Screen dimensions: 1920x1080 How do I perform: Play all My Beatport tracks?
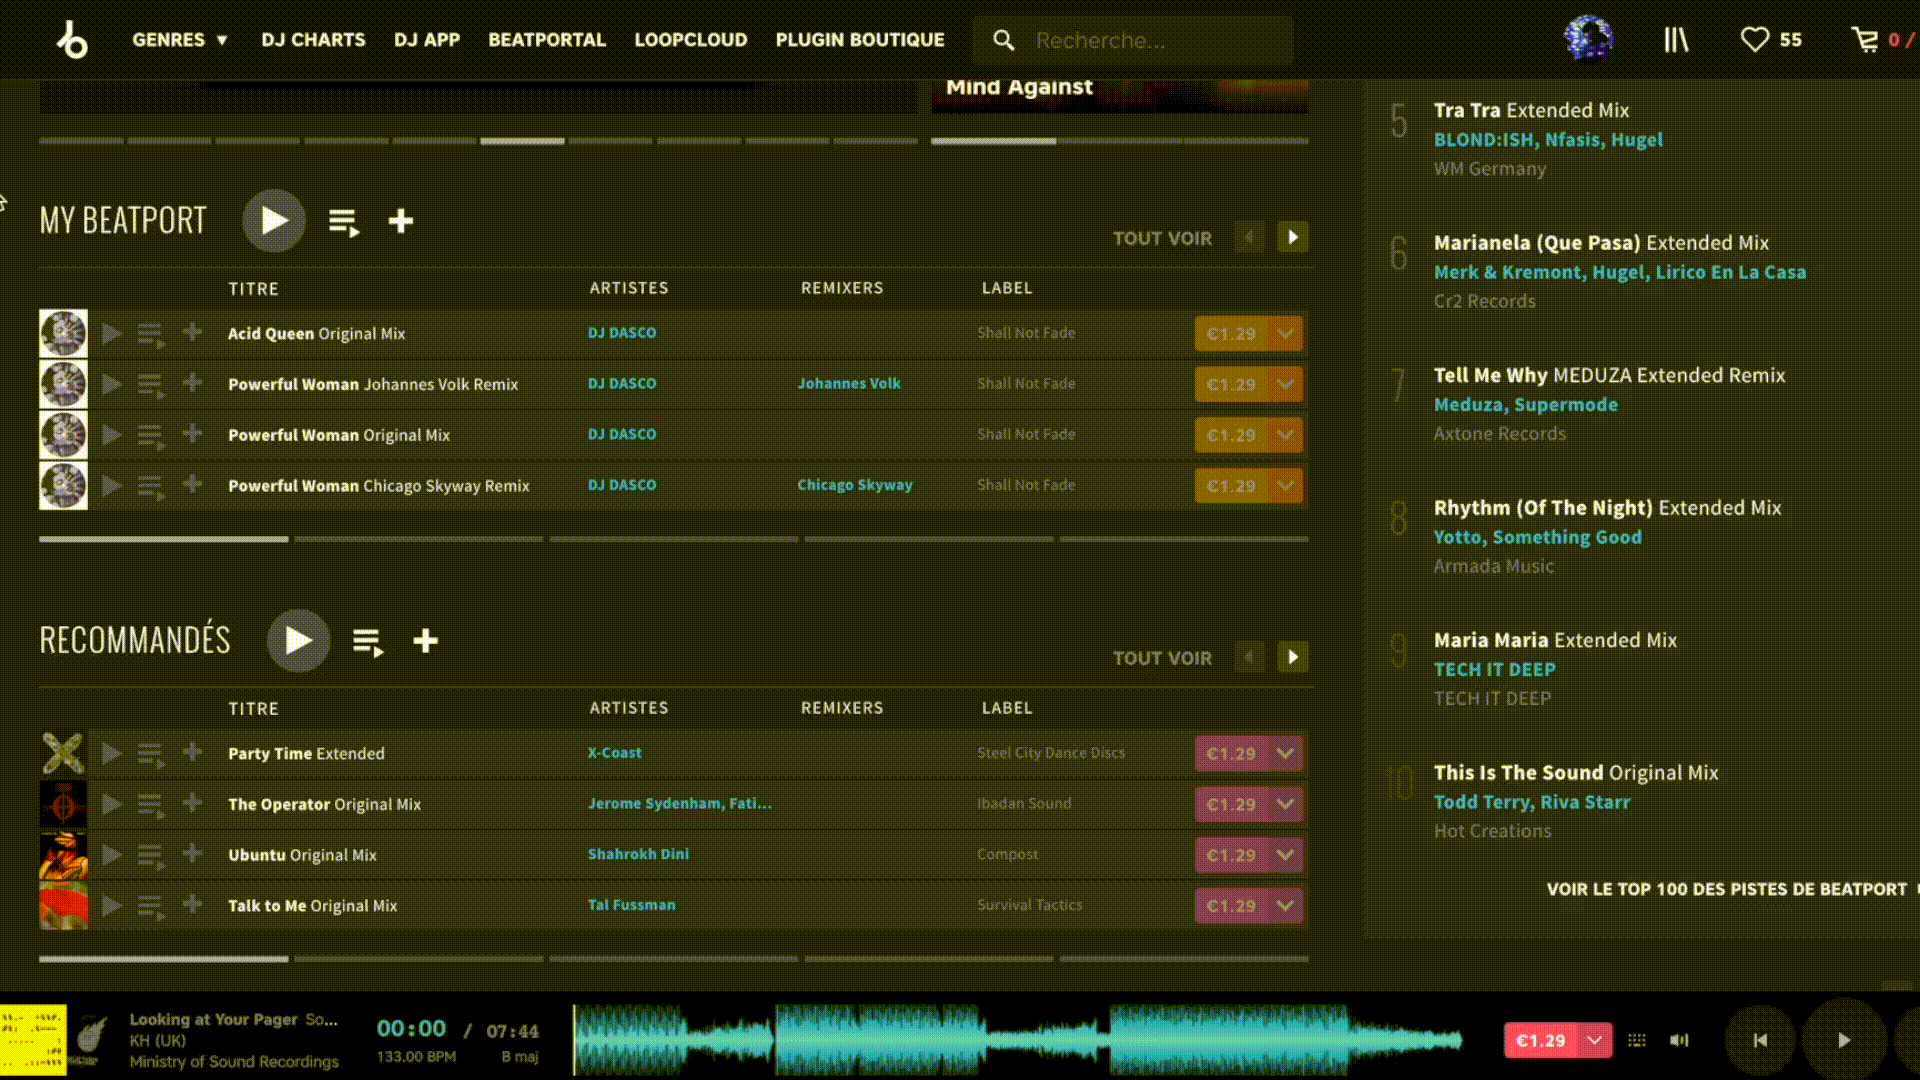(x=274, y=220)
